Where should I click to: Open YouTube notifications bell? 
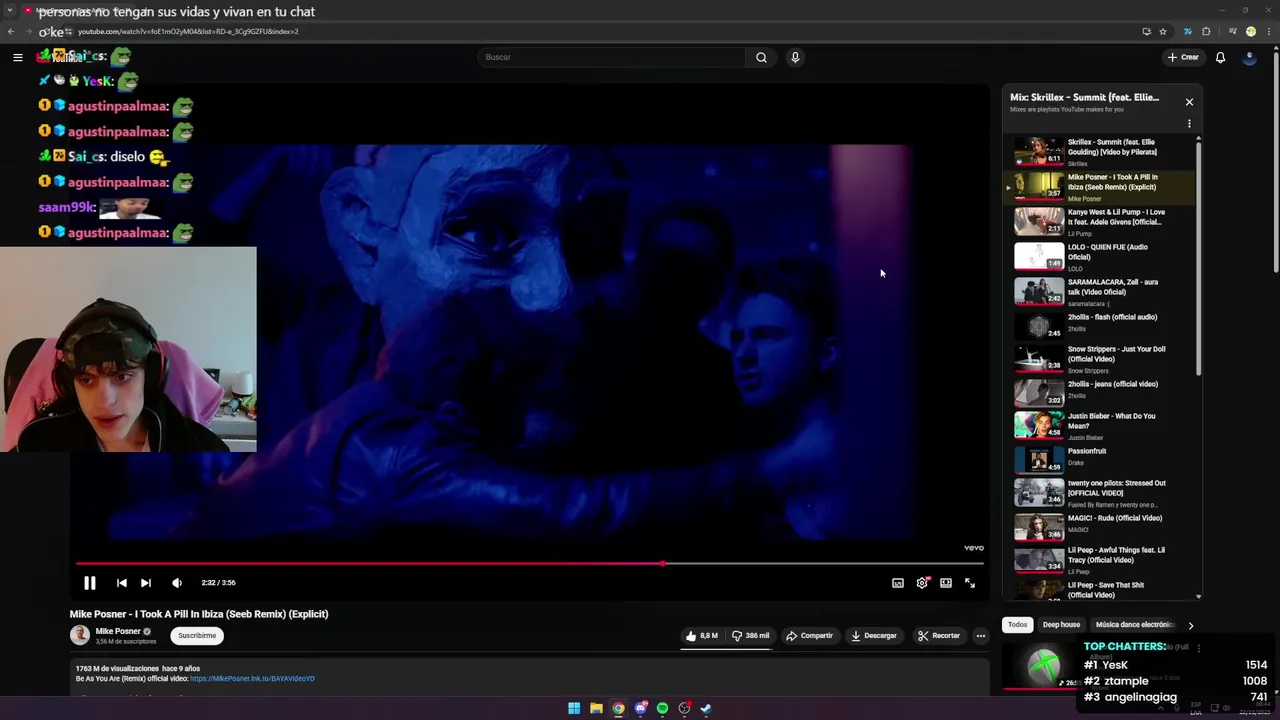(x=1220, y=57)
